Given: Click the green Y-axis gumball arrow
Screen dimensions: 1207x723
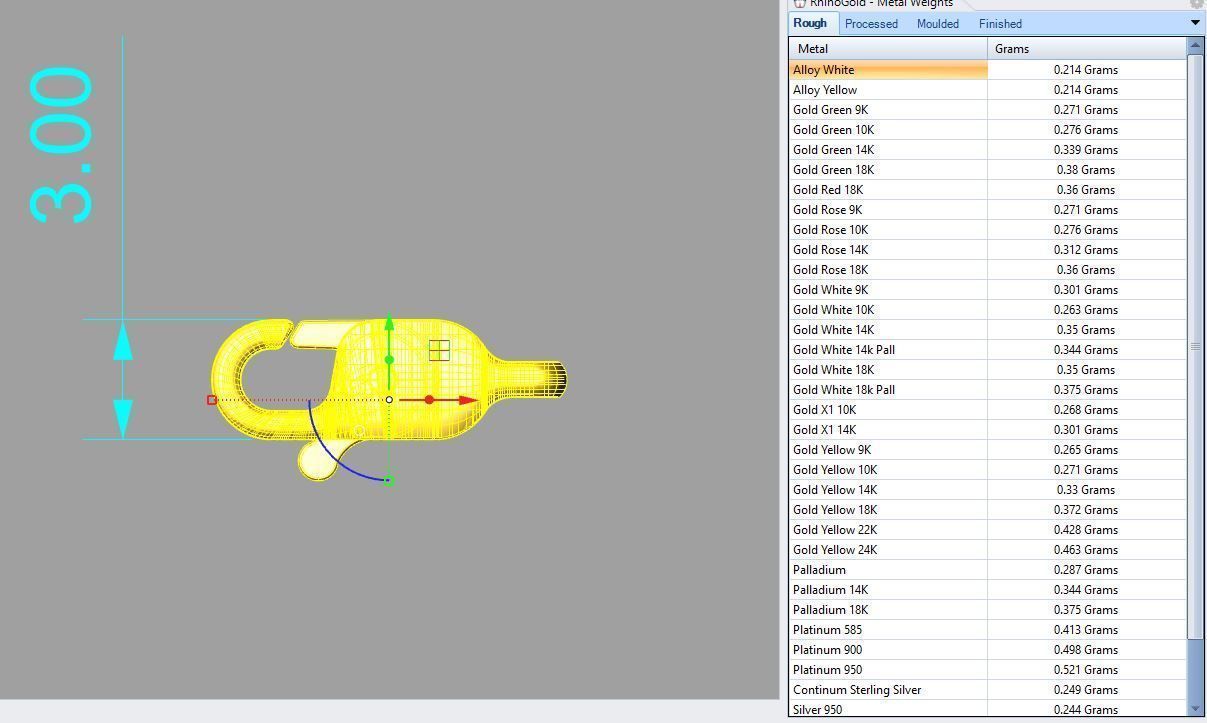Looking at the screenshot, I should (x=389, y=323).
